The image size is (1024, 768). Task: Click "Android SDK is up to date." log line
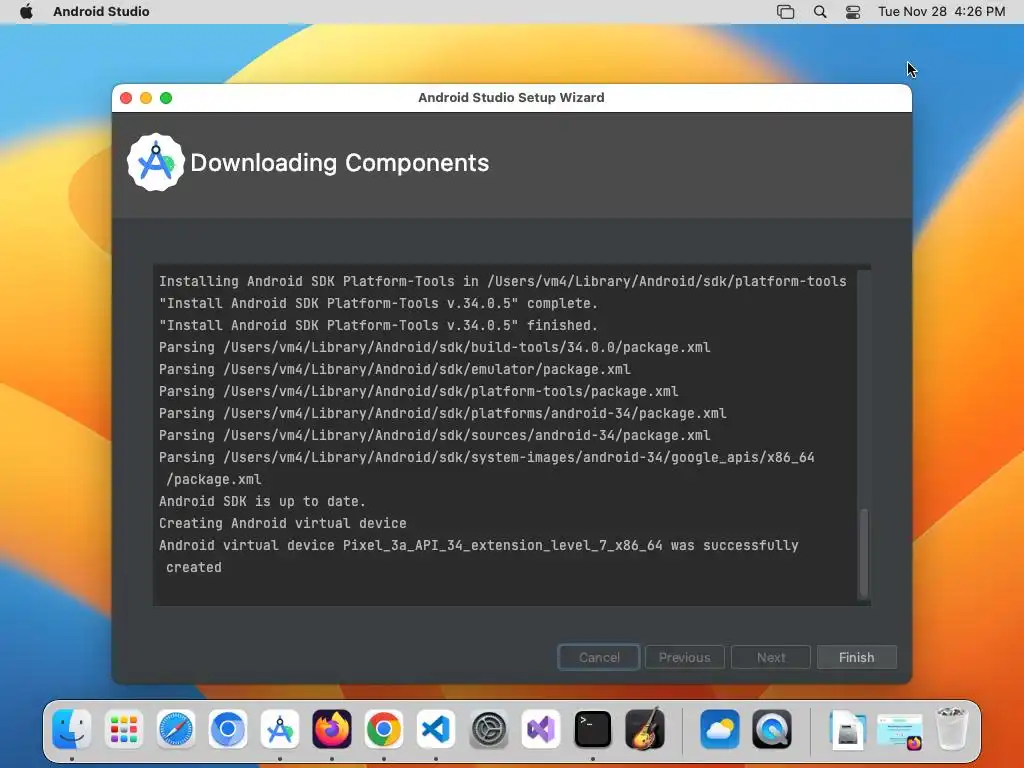262,502
